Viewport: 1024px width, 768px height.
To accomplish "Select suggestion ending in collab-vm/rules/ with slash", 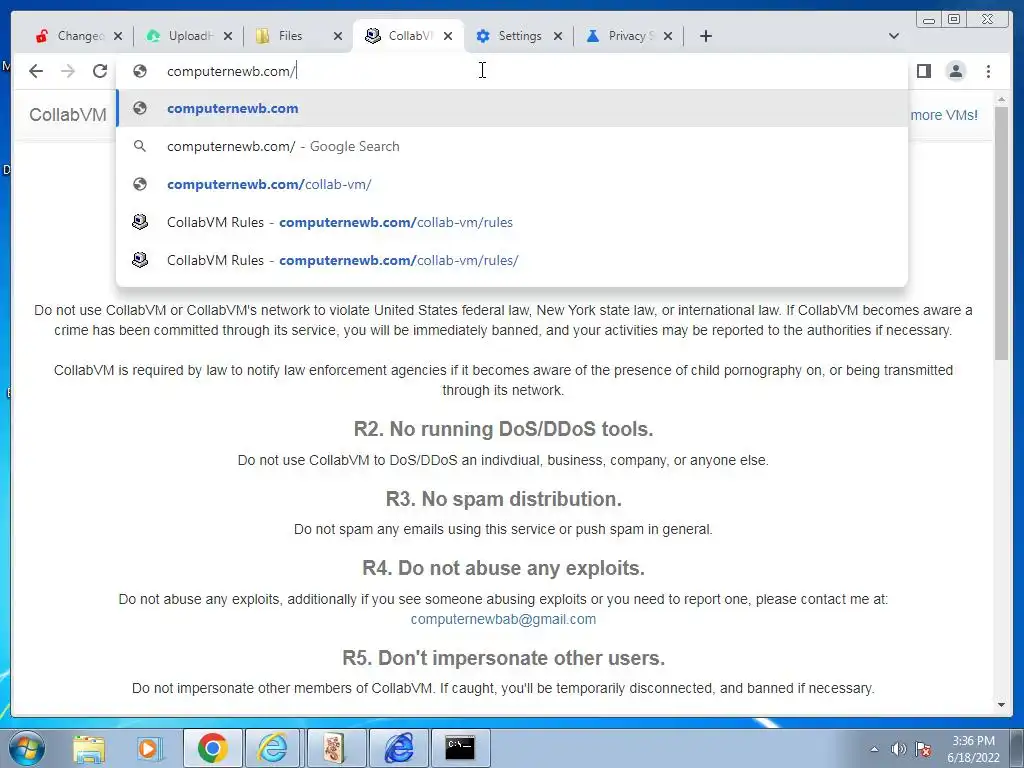I will [x=512, y=260].
